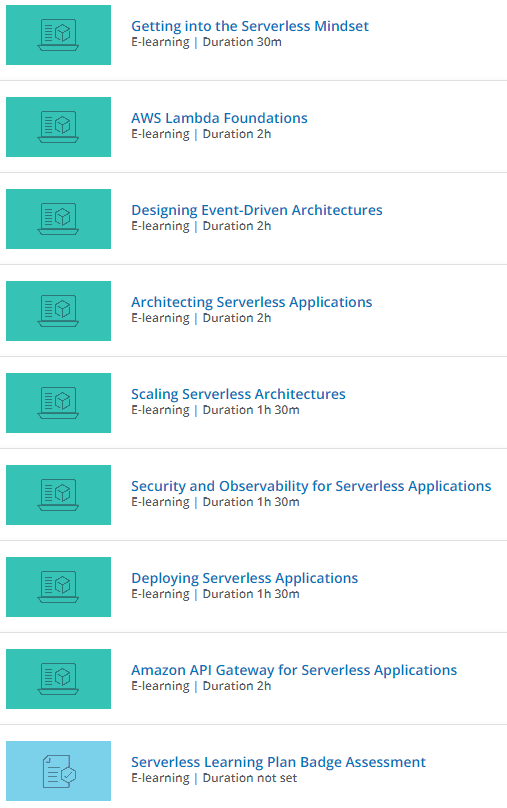Click 'Duration not set' under Badge Assessment
The width and height of the screenshot is (507, 808).
pyautogui.click(x=250, y=778)
